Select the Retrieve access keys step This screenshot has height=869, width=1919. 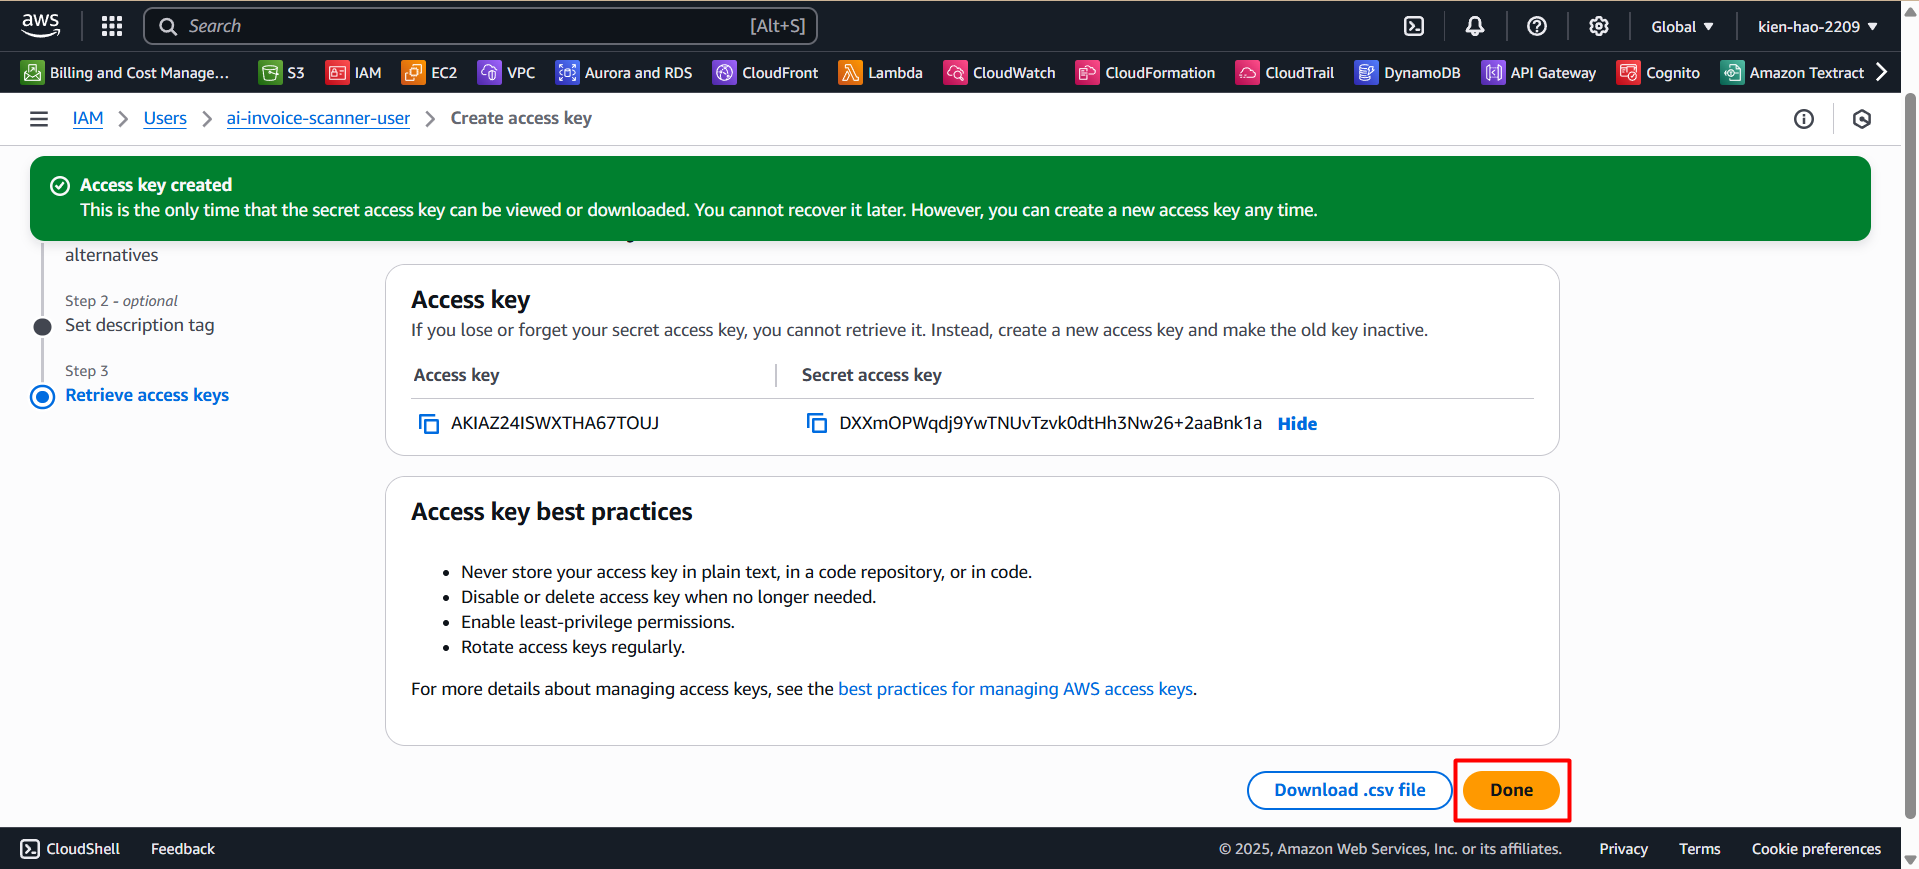(147, 395)
